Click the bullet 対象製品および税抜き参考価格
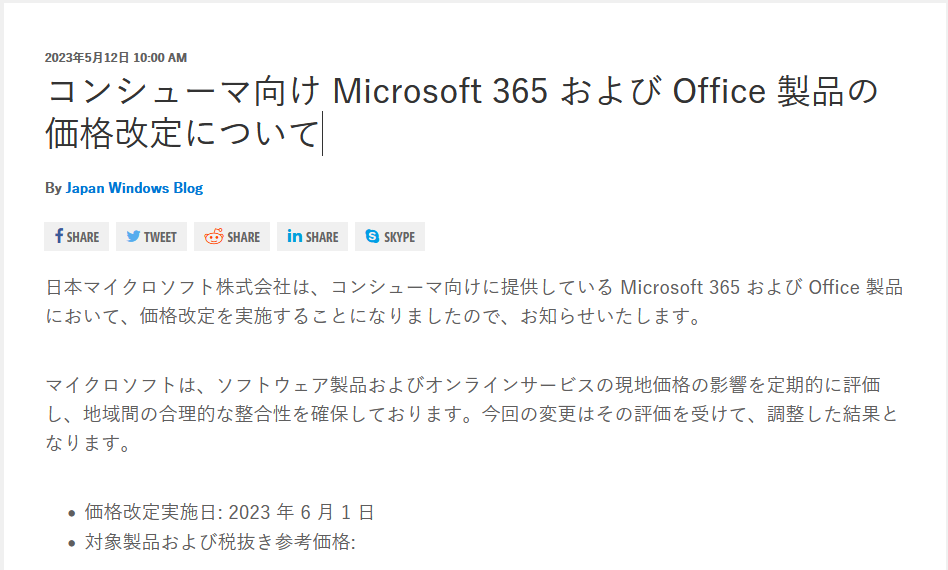This screenshot has width=948, height=570. click(x=220, y=542)
